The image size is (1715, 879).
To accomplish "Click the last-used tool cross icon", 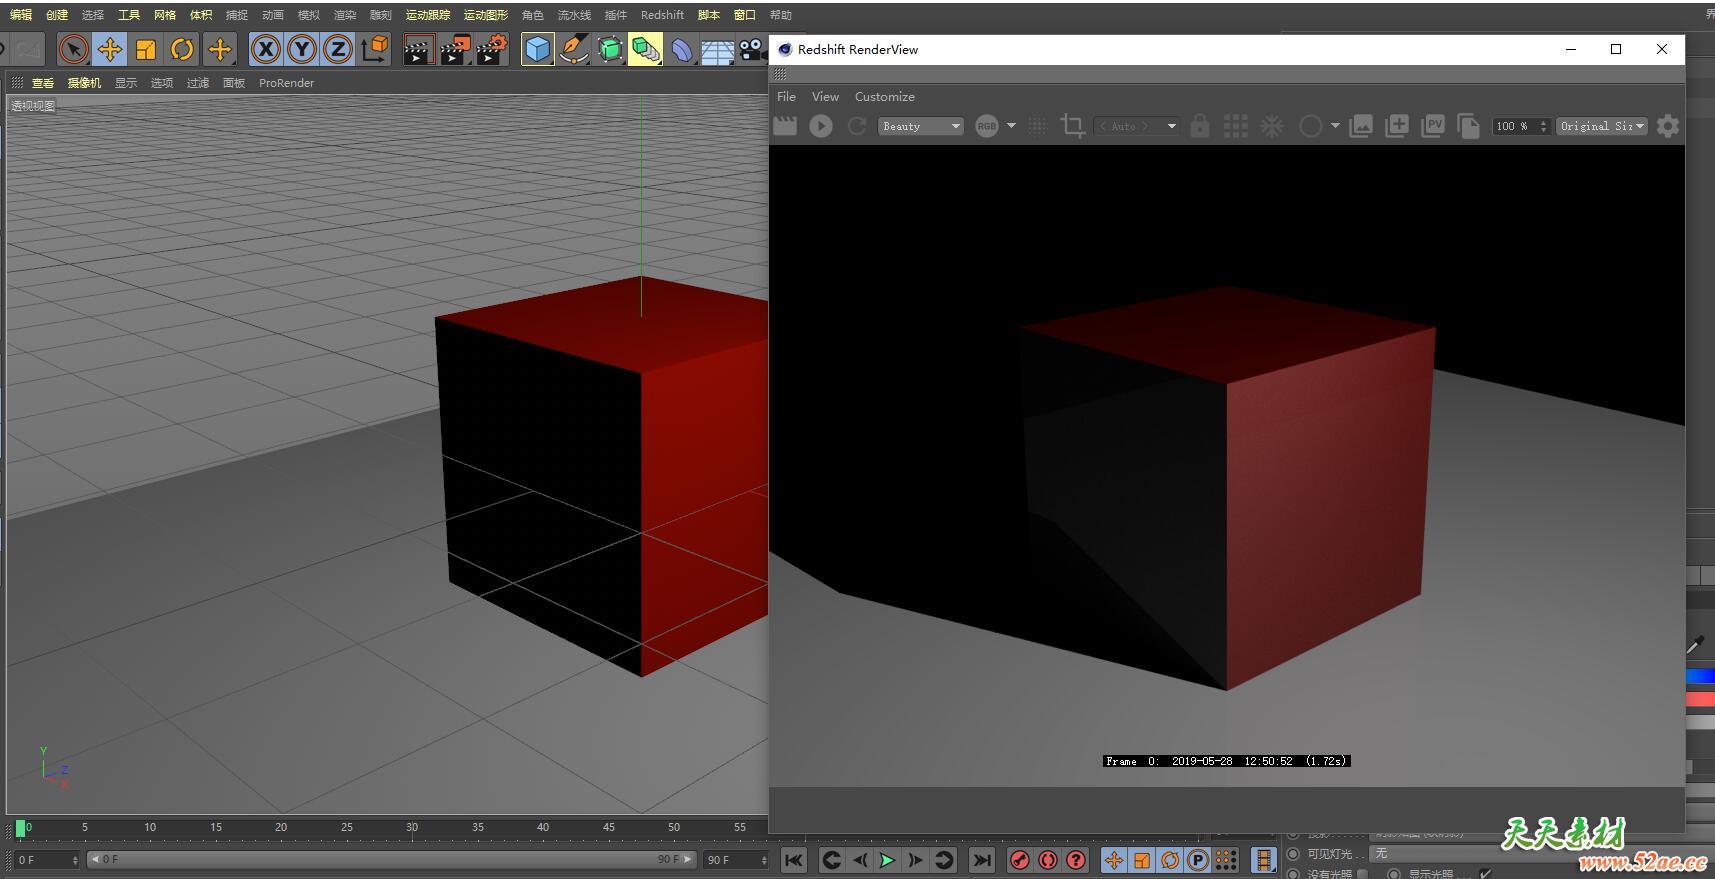I will point(219,49).
